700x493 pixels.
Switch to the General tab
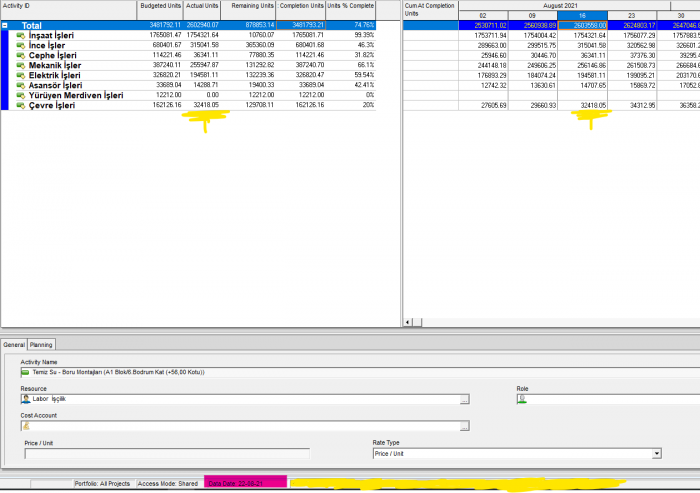pos(14,345)
